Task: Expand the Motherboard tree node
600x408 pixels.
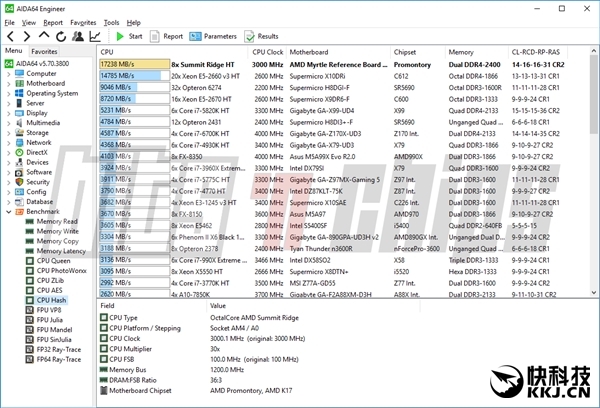Action: 8,83
